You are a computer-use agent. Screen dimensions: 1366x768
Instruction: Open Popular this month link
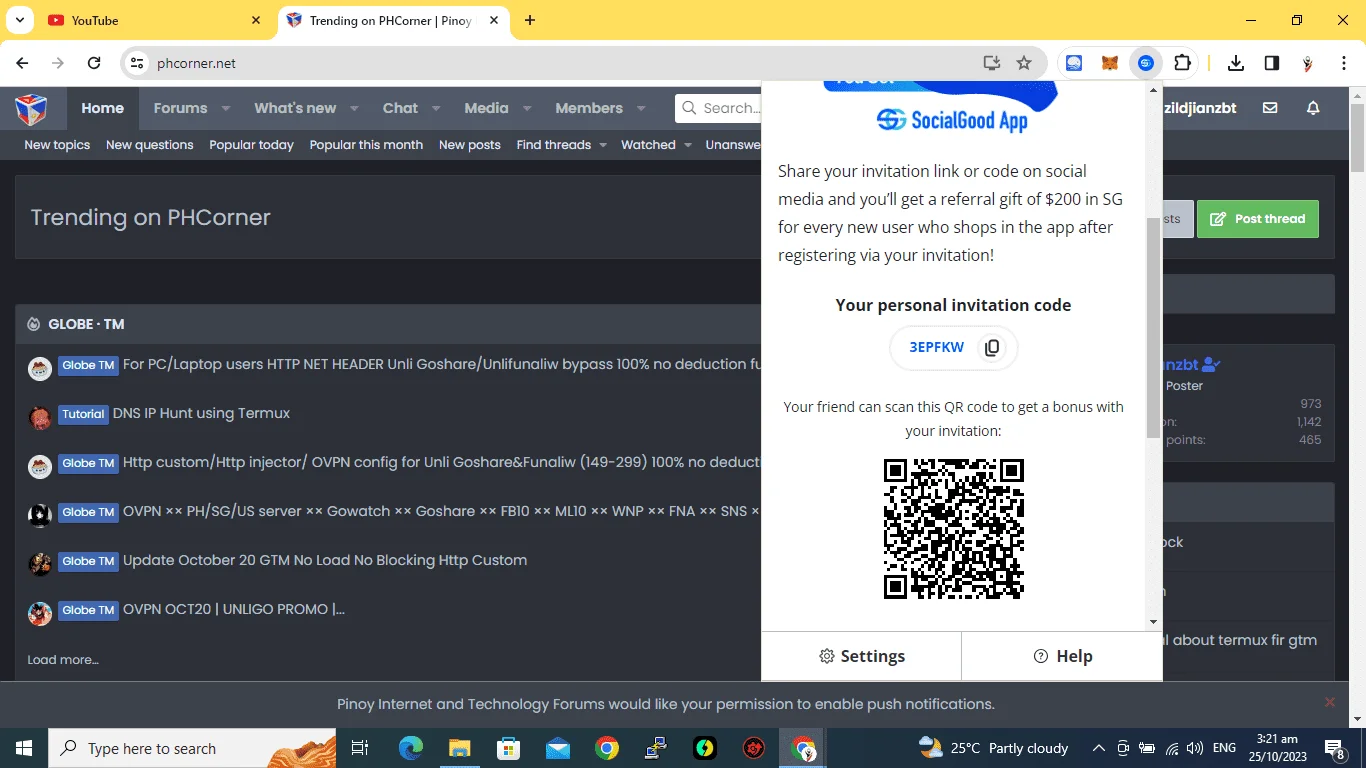(366, 145)
